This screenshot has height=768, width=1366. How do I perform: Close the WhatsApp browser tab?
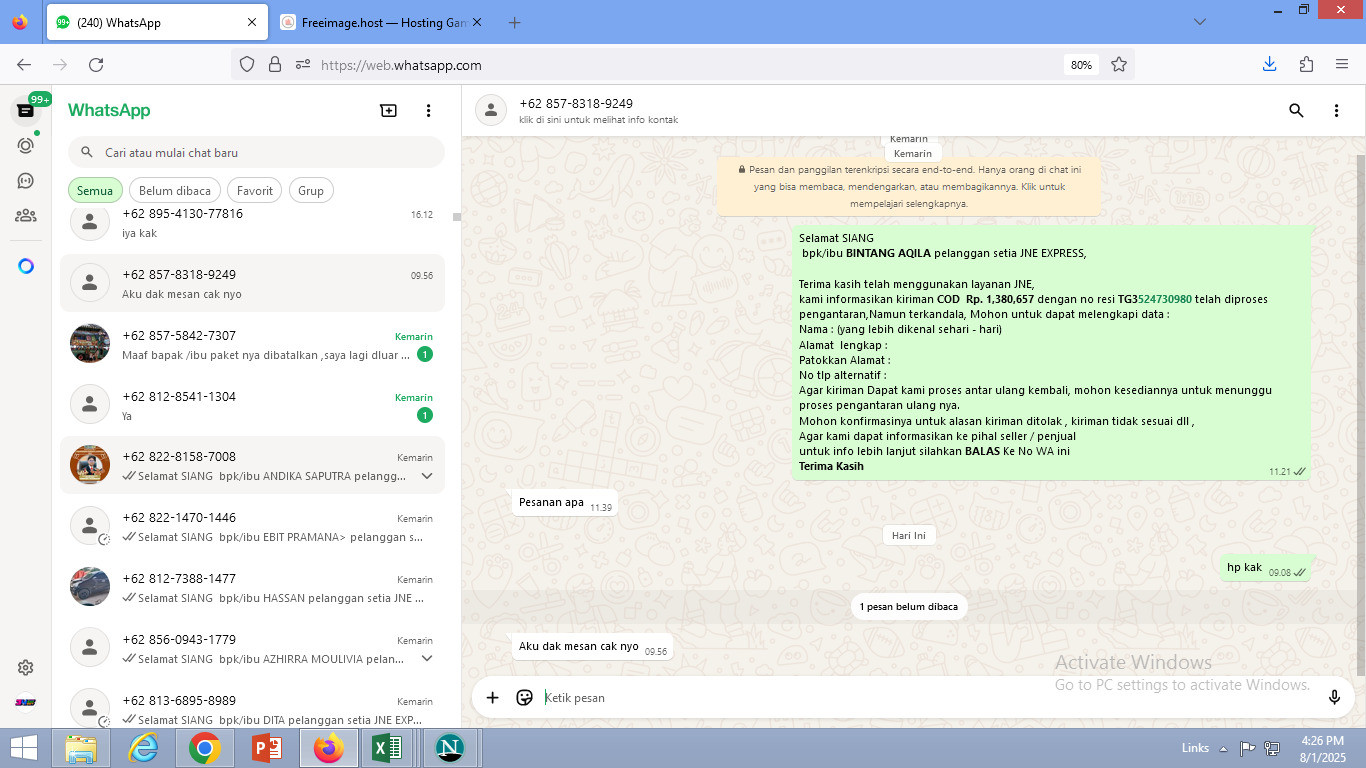(251, 22)
